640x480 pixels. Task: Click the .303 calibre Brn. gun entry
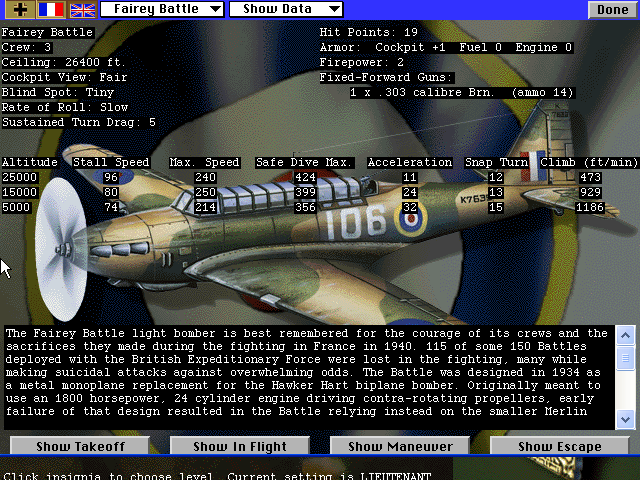461,93
